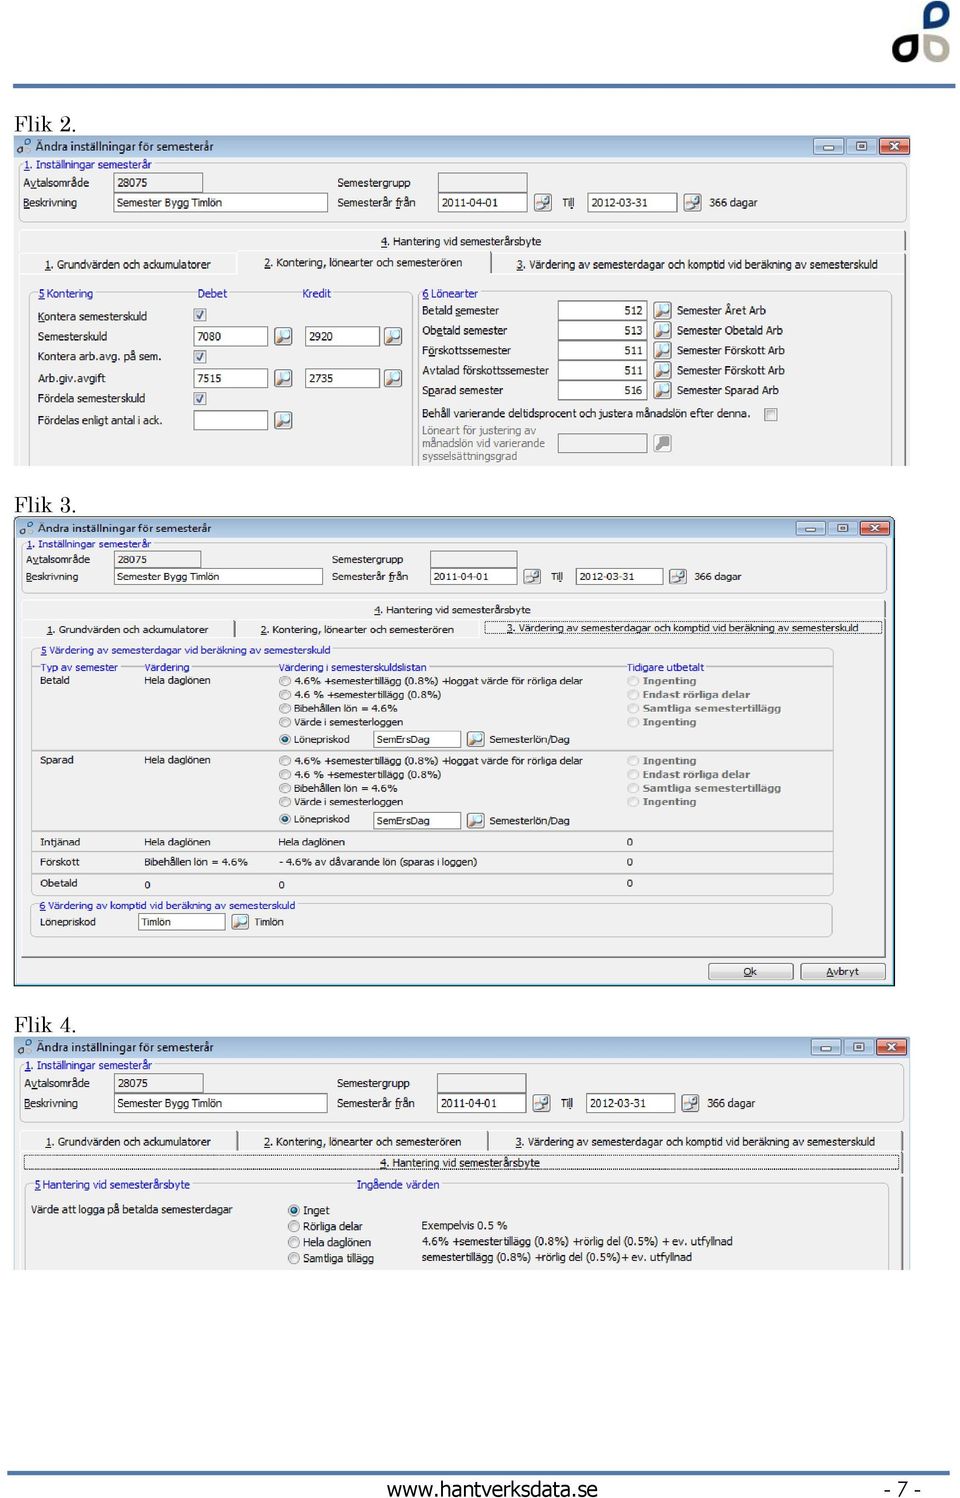Open the Till date calendar in Flik 3
This screenshot has height=1498, width=960.
[x=677, y=577]
